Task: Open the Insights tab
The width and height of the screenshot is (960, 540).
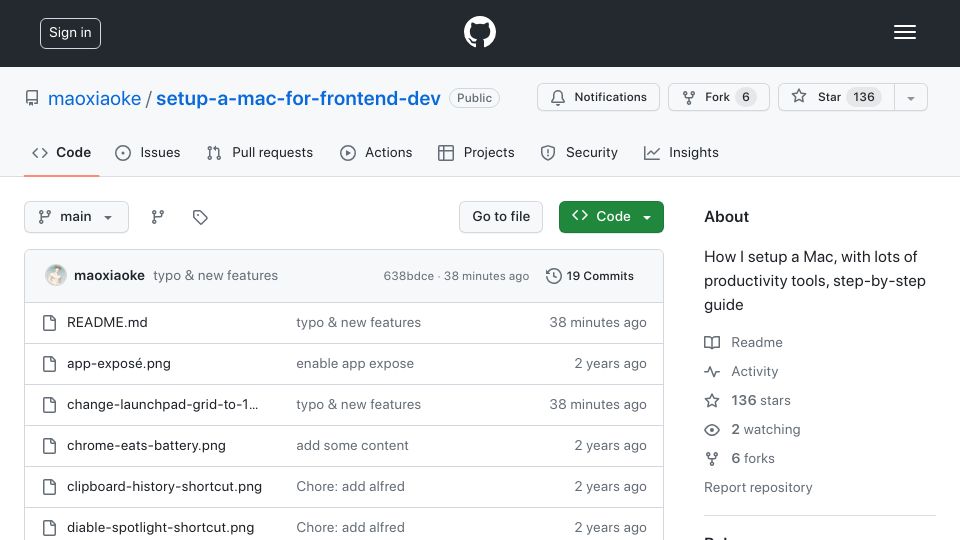Action: coord(681,152)
